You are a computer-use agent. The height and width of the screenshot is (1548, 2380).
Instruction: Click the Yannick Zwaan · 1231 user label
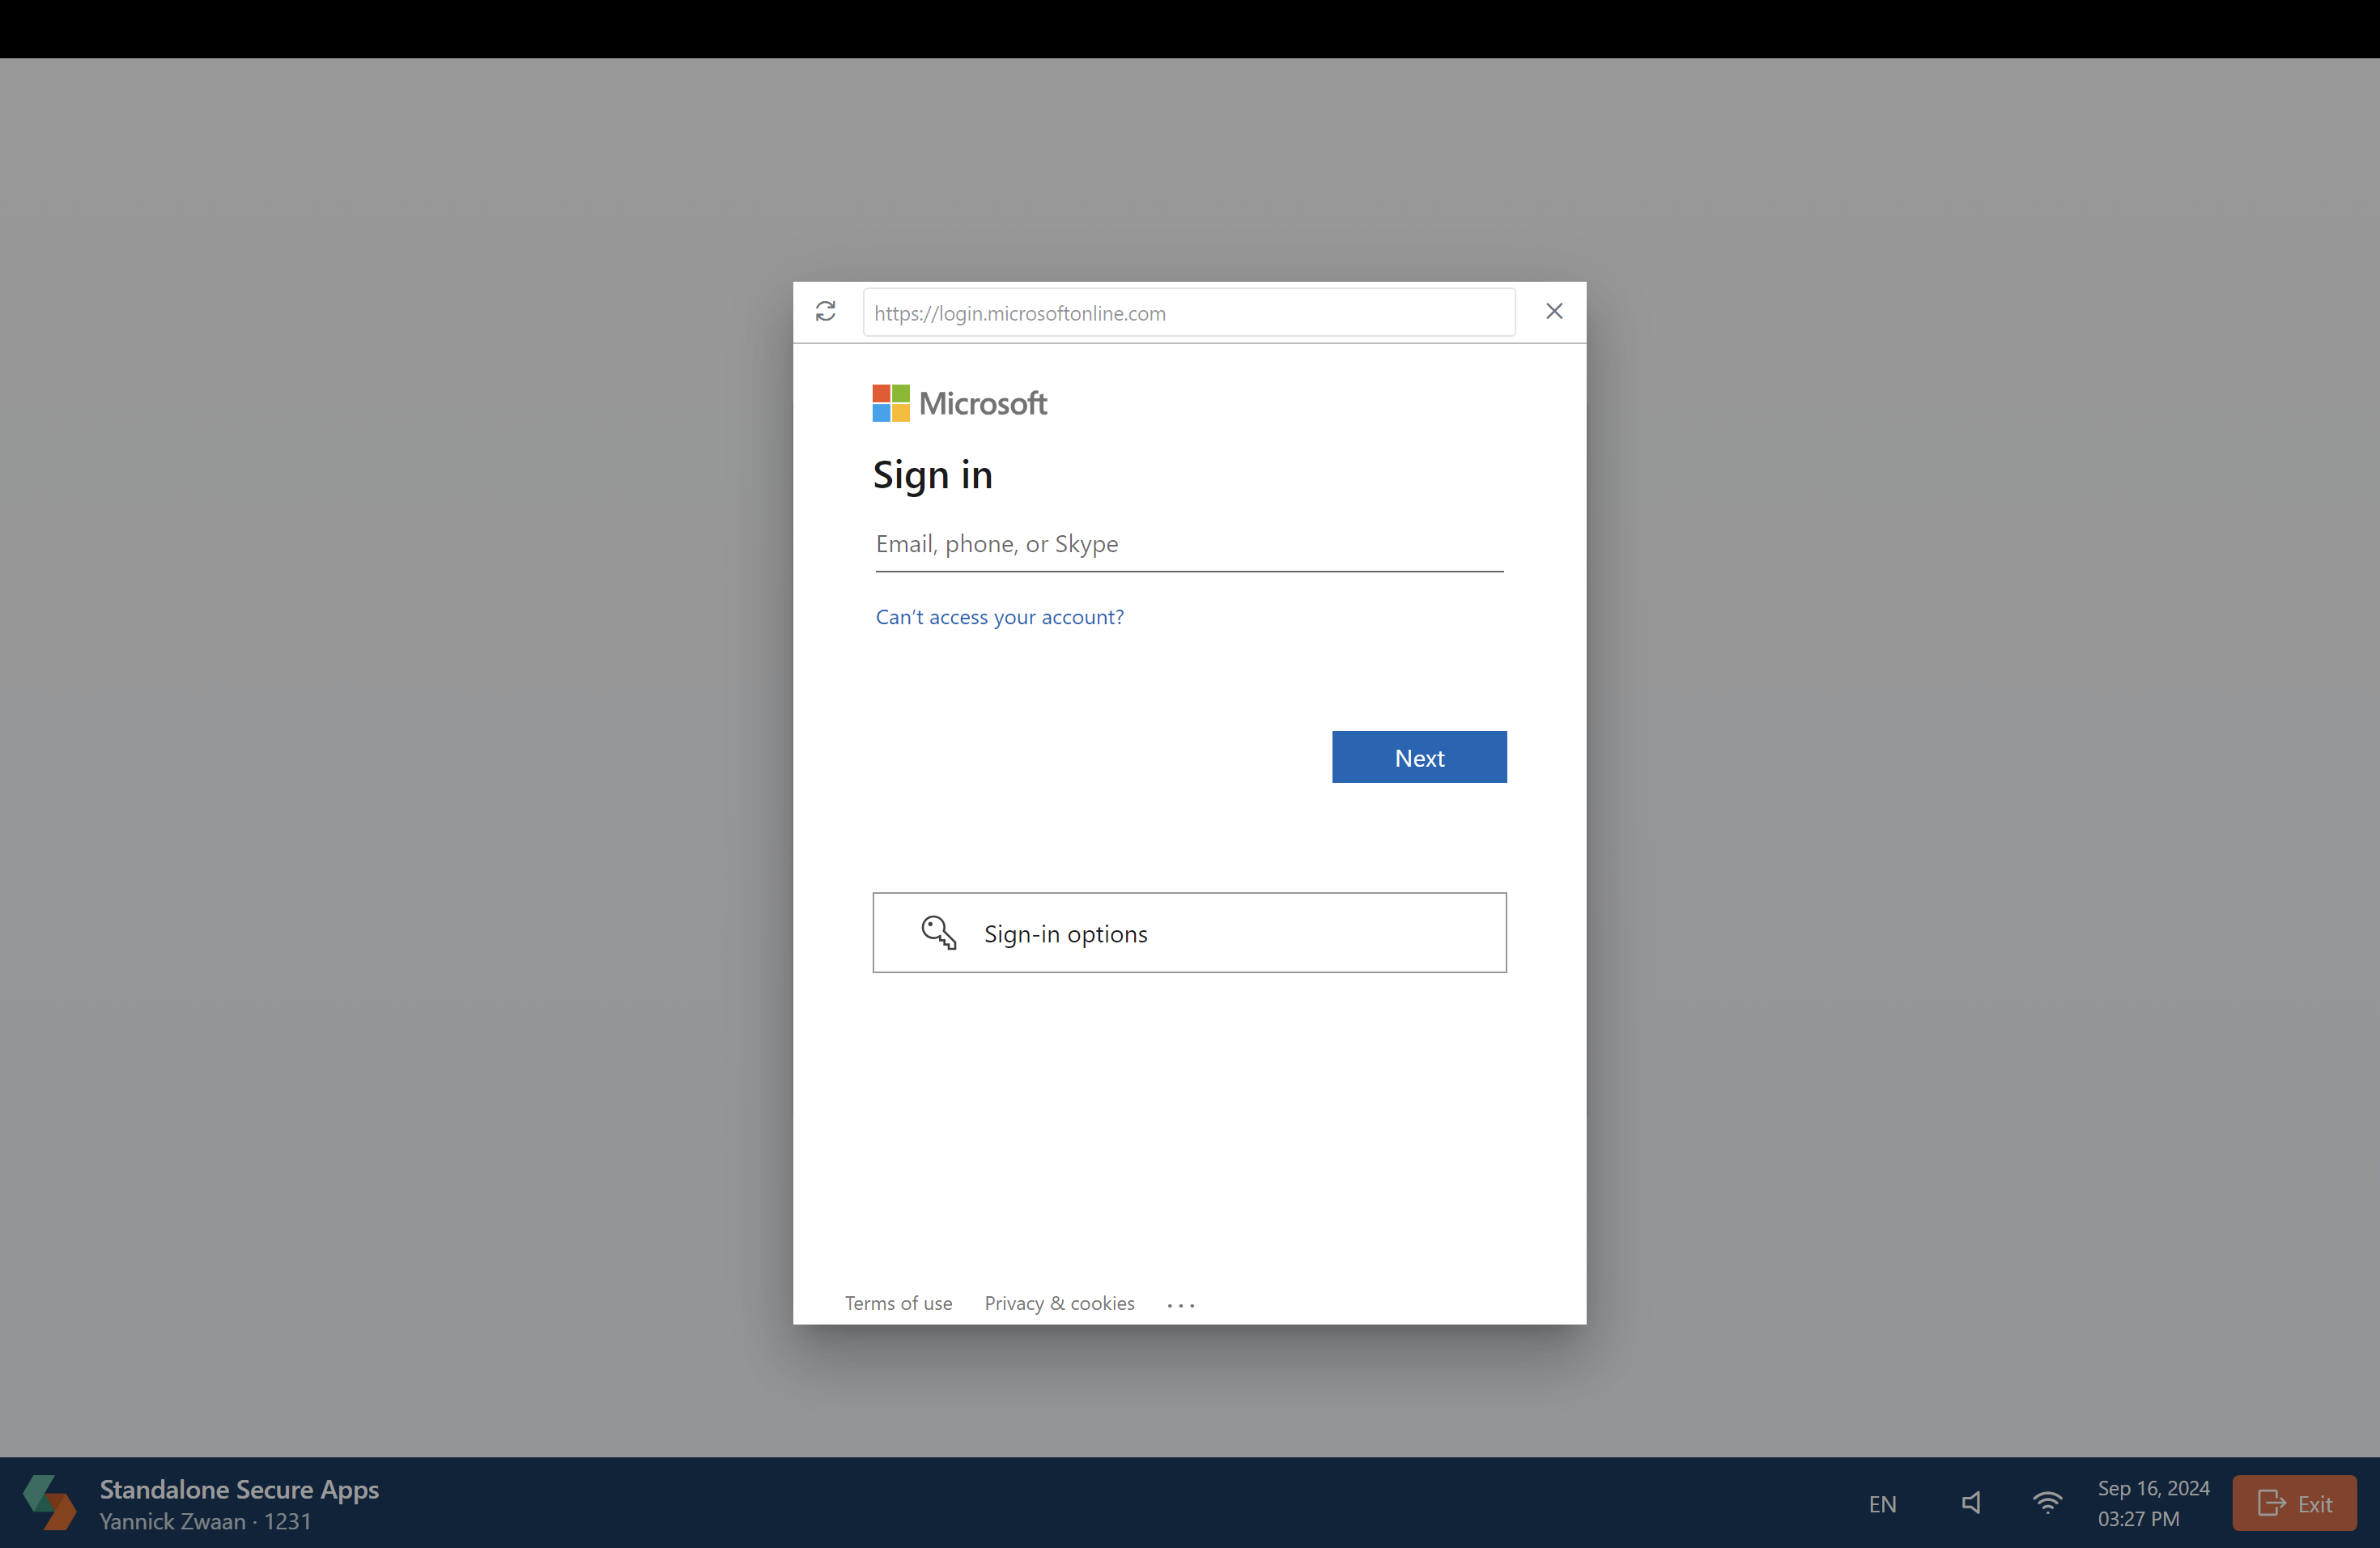tap(205, 1521)
